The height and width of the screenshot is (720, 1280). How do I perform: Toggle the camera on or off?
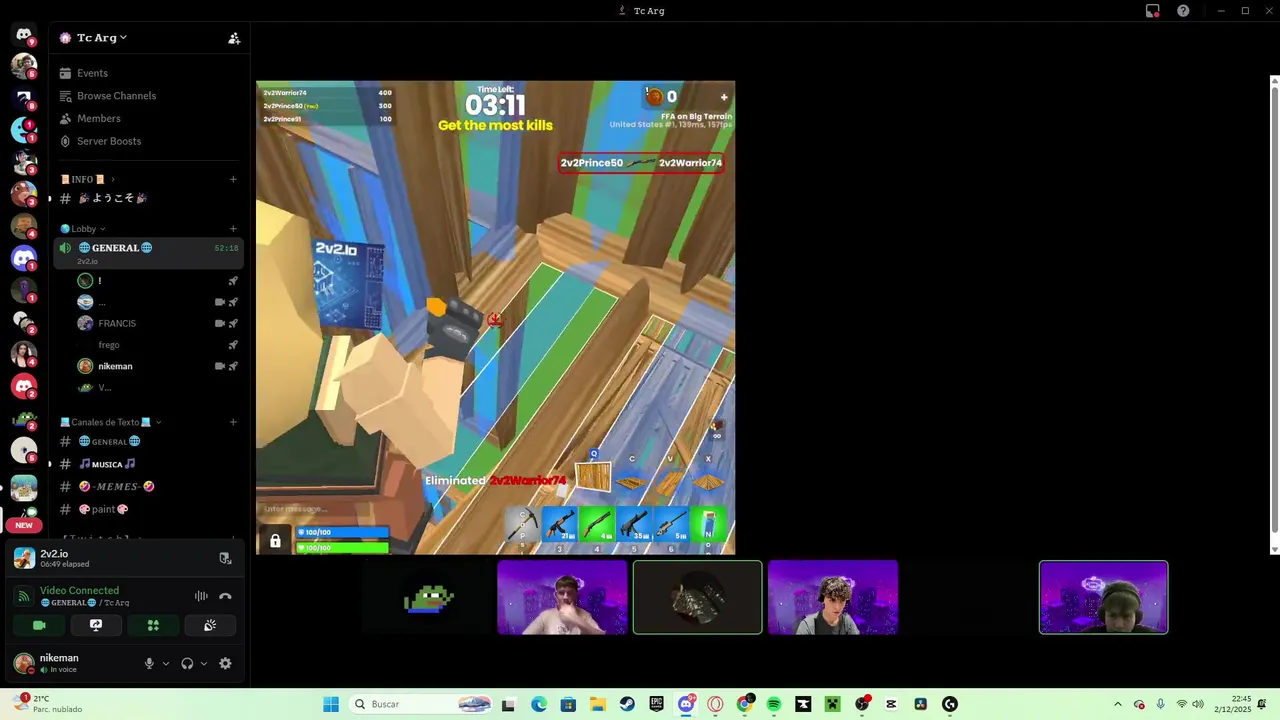coord(39,625)
